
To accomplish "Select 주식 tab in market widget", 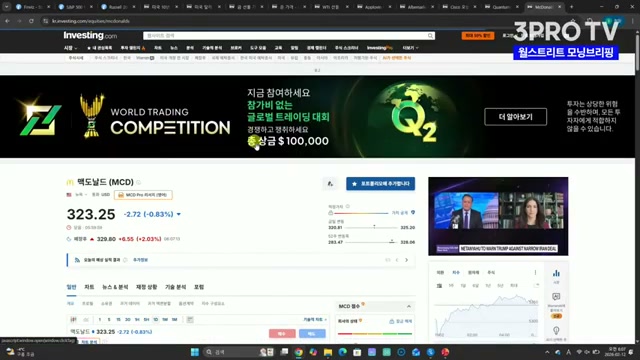I will [x=491, y=273].
